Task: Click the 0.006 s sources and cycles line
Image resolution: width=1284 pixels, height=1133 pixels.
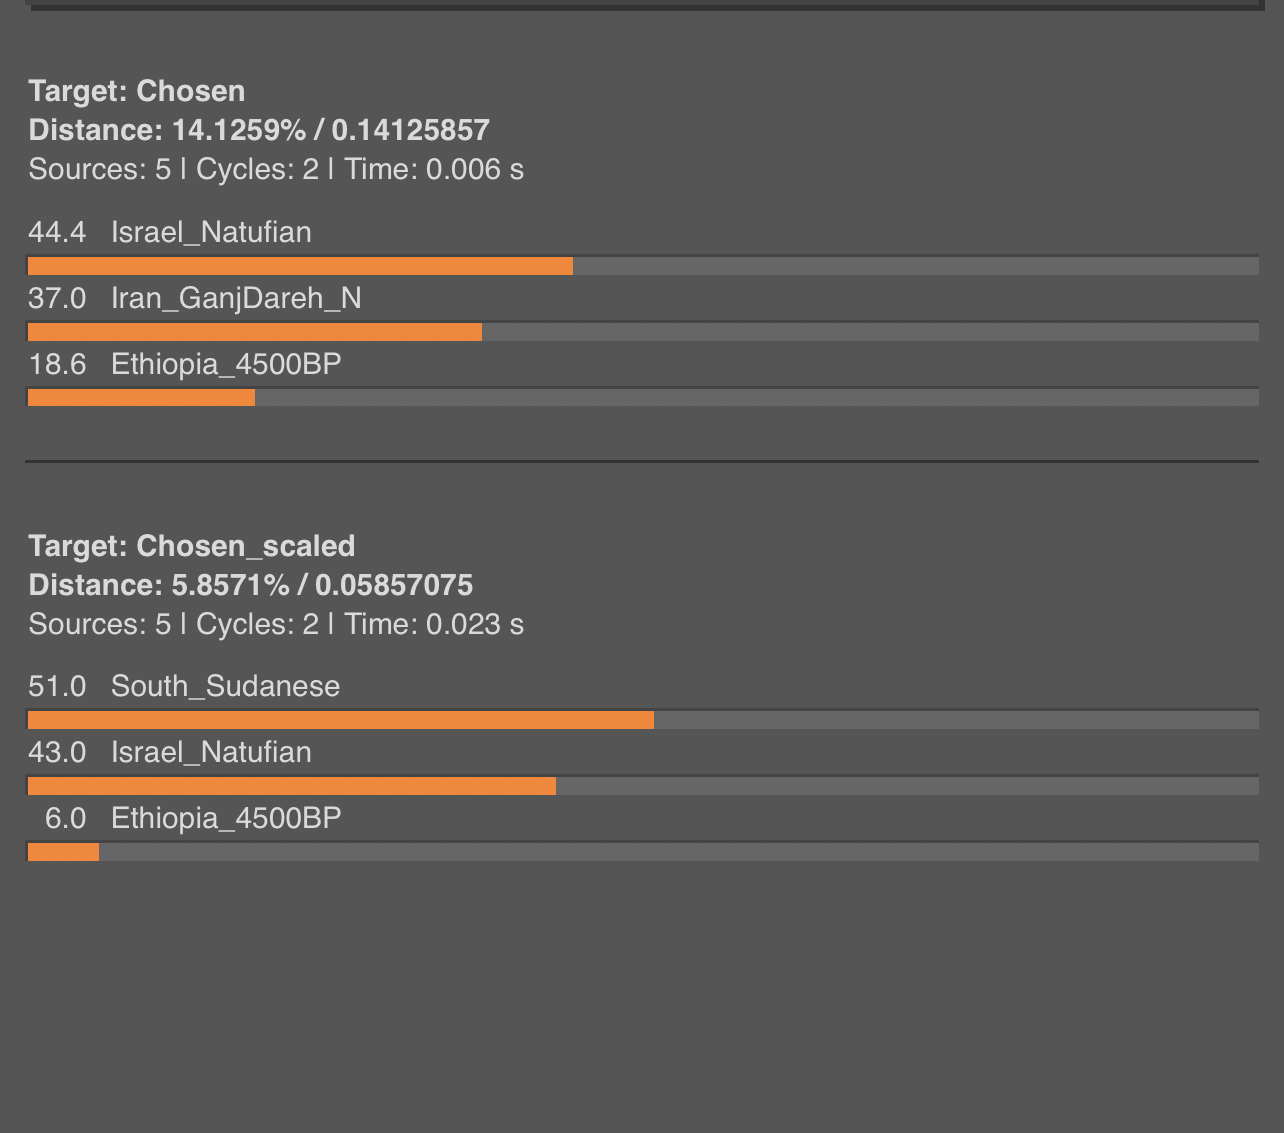Action: (276, 169)
